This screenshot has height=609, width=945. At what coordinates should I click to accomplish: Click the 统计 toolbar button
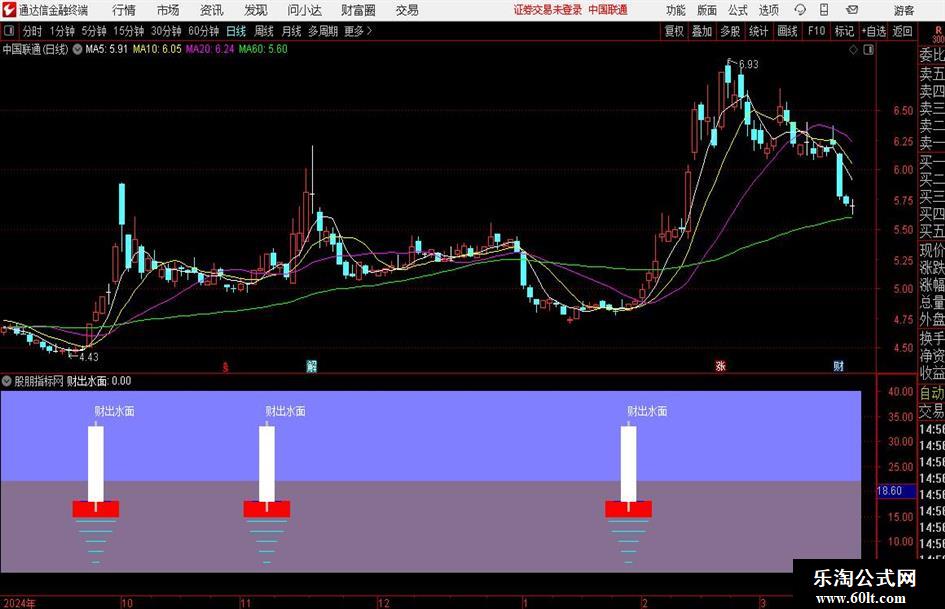click(x=758, y=31)
